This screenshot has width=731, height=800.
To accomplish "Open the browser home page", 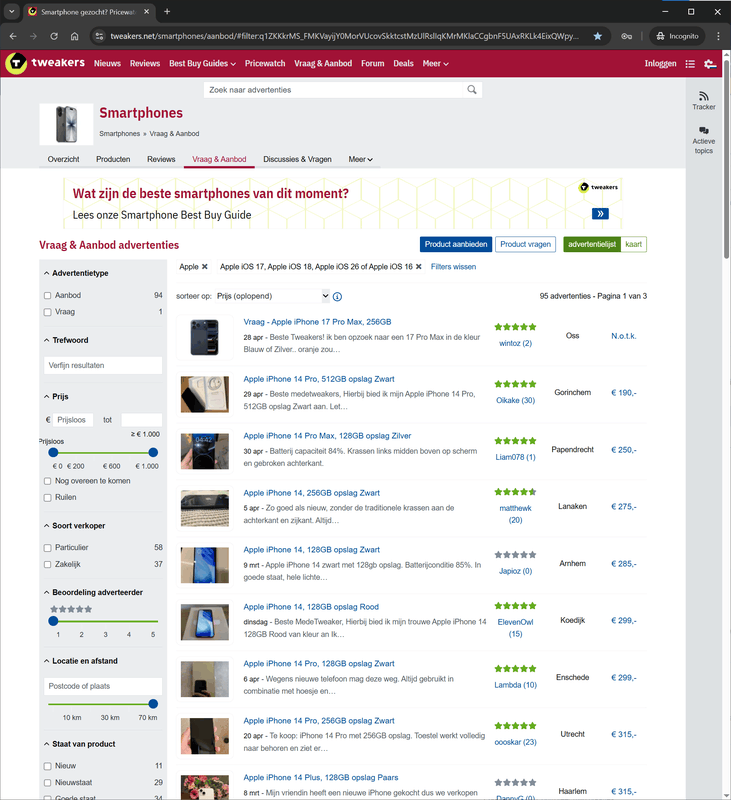I will point(74,36).
